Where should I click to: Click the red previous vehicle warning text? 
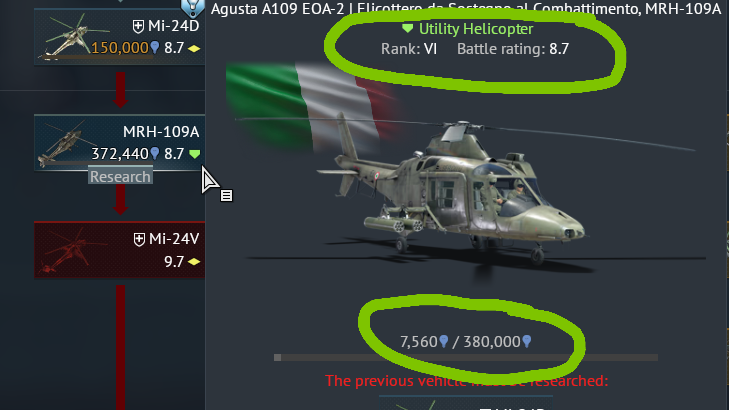tap(466, 381)
